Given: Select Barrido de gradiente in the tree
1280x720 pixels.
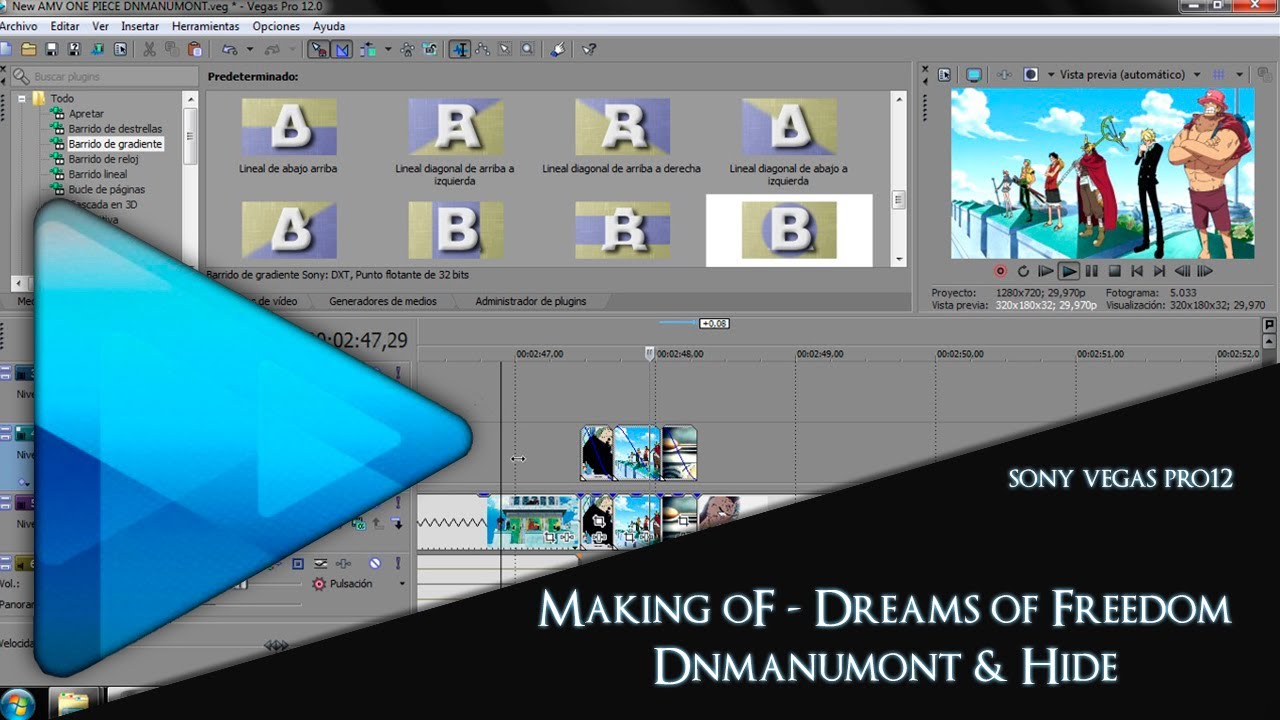Looking at the screenshot, I should coord(115,144).
